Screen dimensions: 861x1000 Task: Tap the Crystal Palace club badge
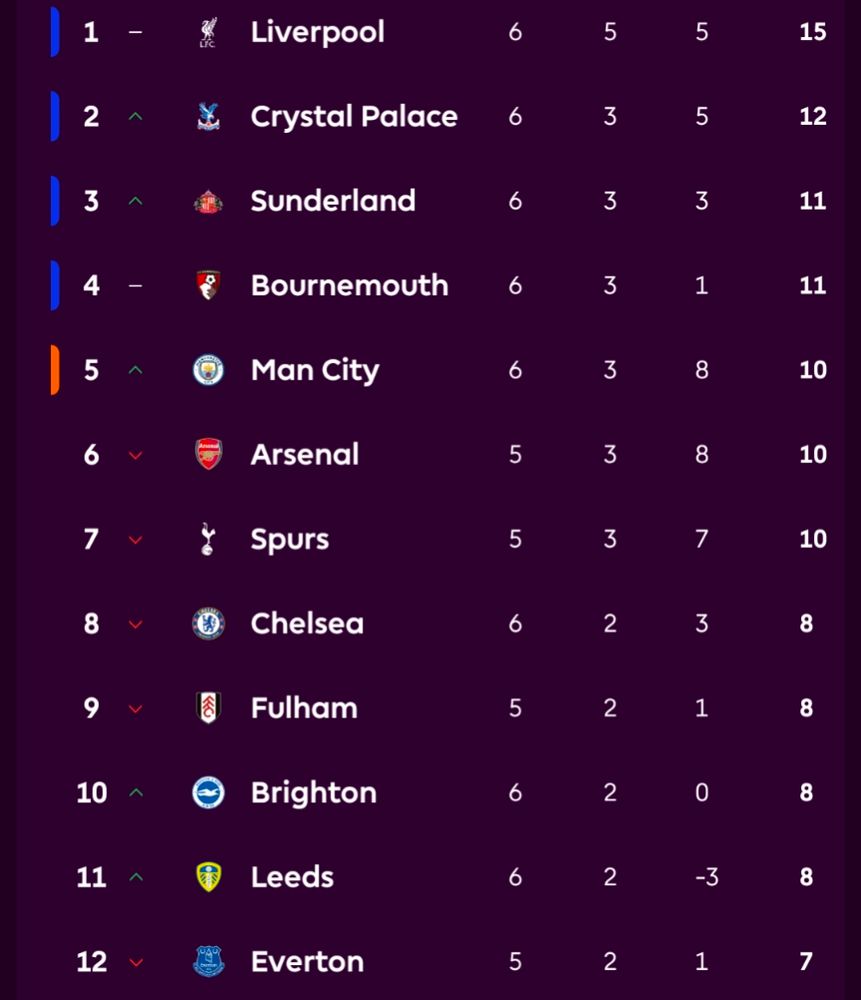[x=208, y=117]
